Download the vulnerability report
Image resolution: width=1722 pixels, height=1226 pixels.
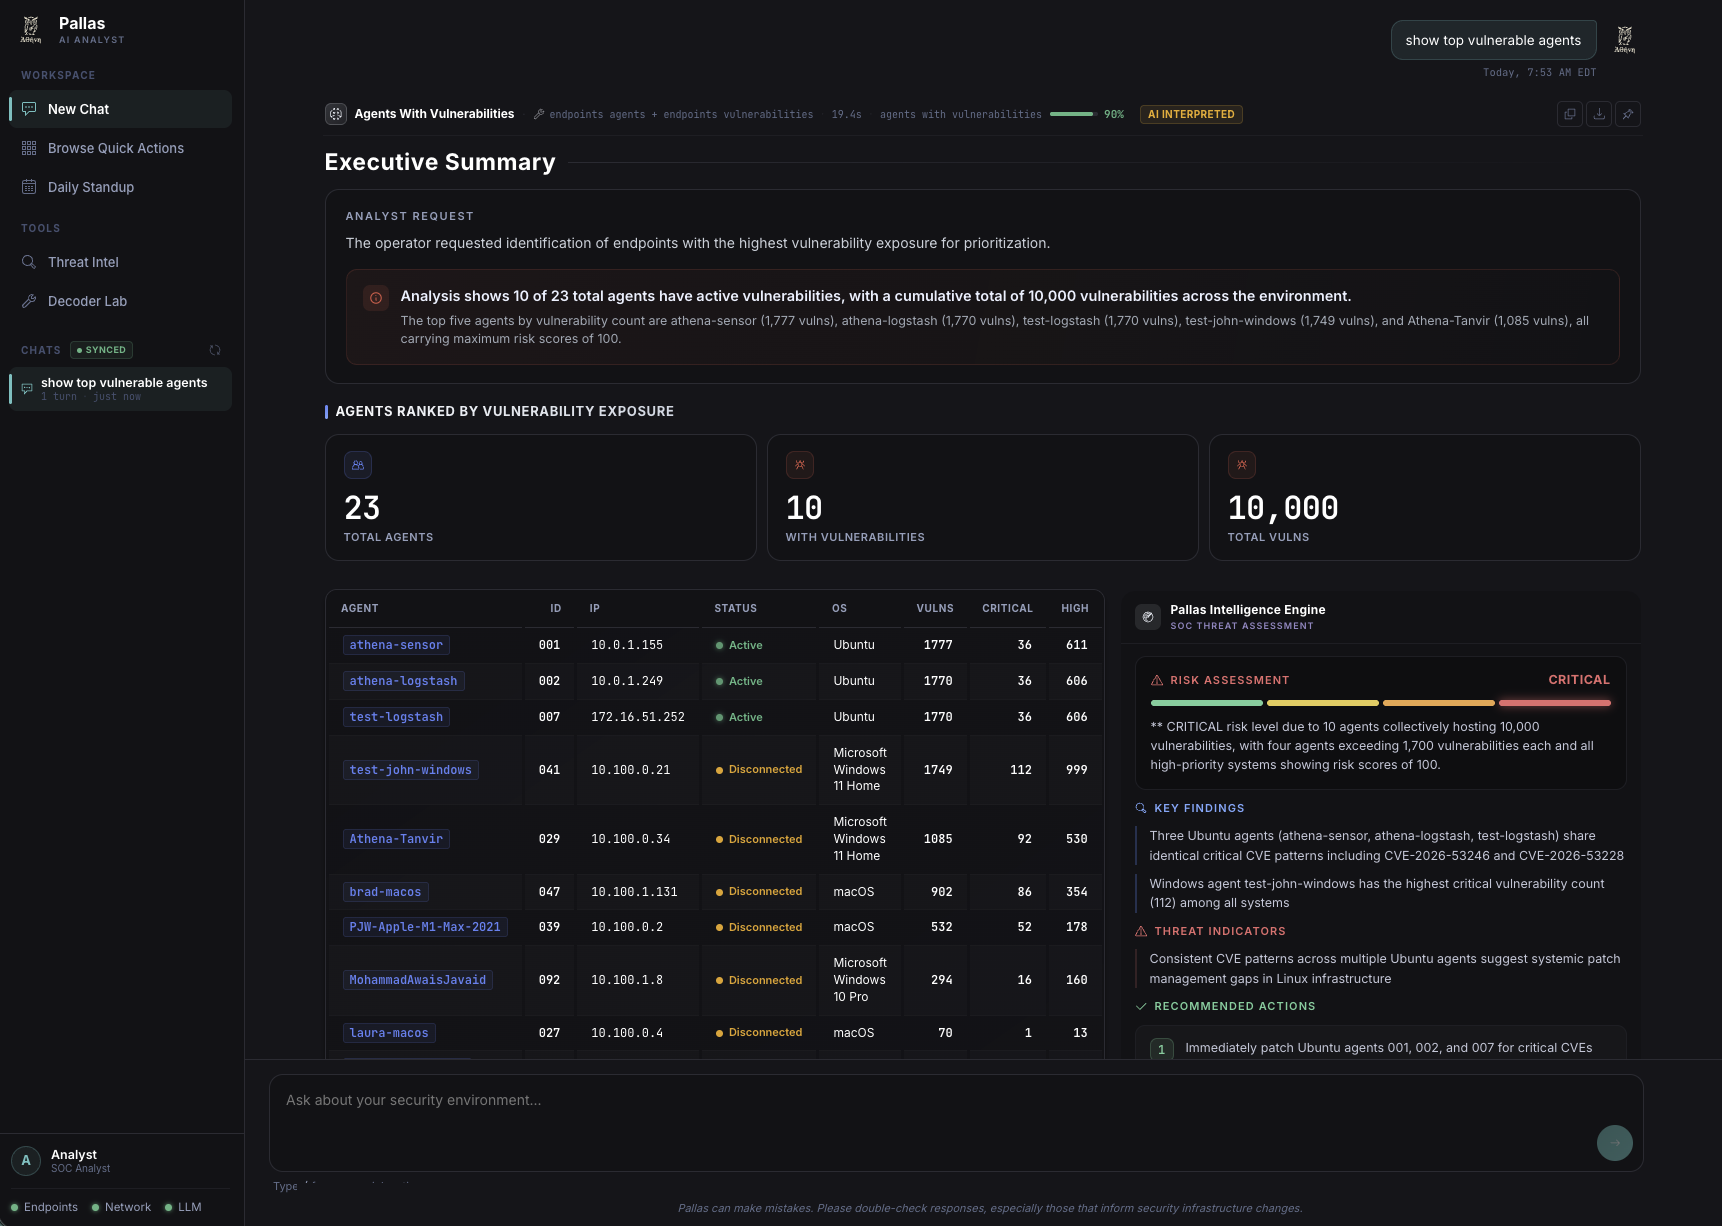pos(1599,114)
